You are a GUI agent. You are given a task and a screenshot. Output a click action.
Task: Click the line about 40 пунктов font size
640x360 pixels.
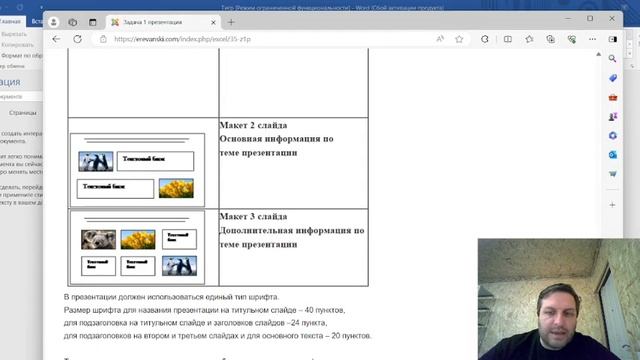pyautogui.click(x=204, y=310)
